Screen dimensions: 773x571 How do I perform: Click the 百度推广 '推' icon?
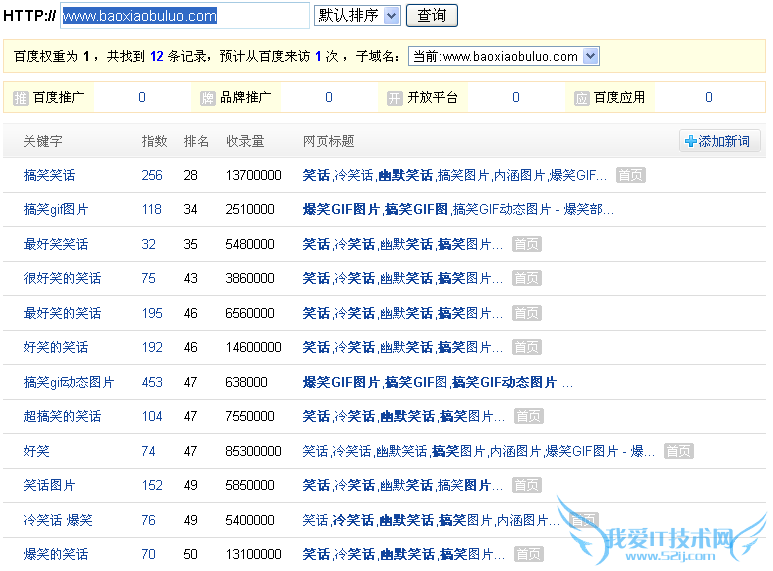(x=21, y=98)
